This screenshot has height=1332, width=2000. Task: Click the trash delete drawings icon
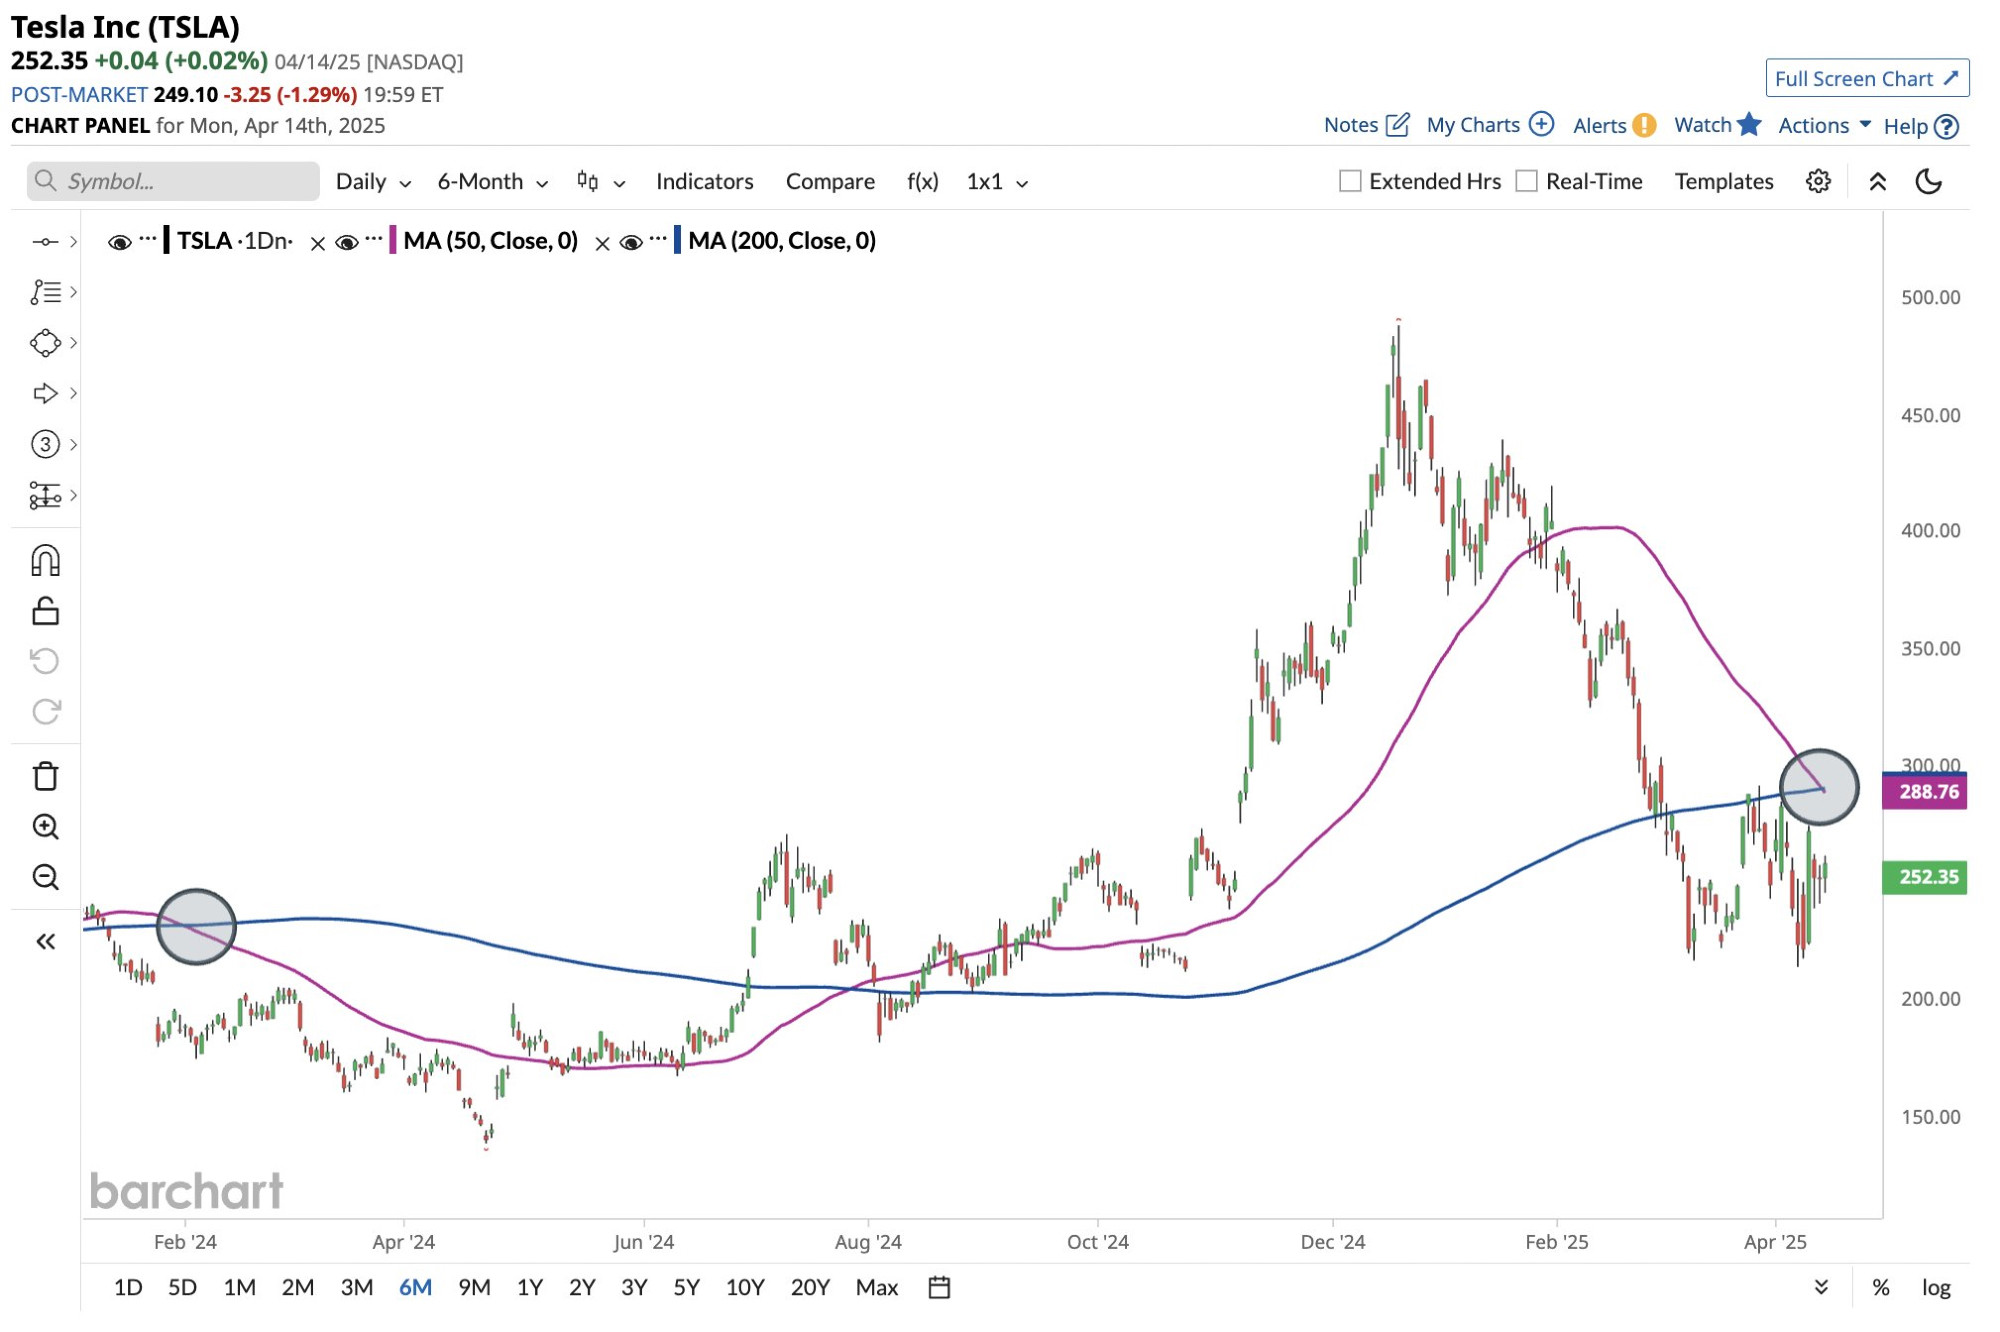(x=46, y=776)
